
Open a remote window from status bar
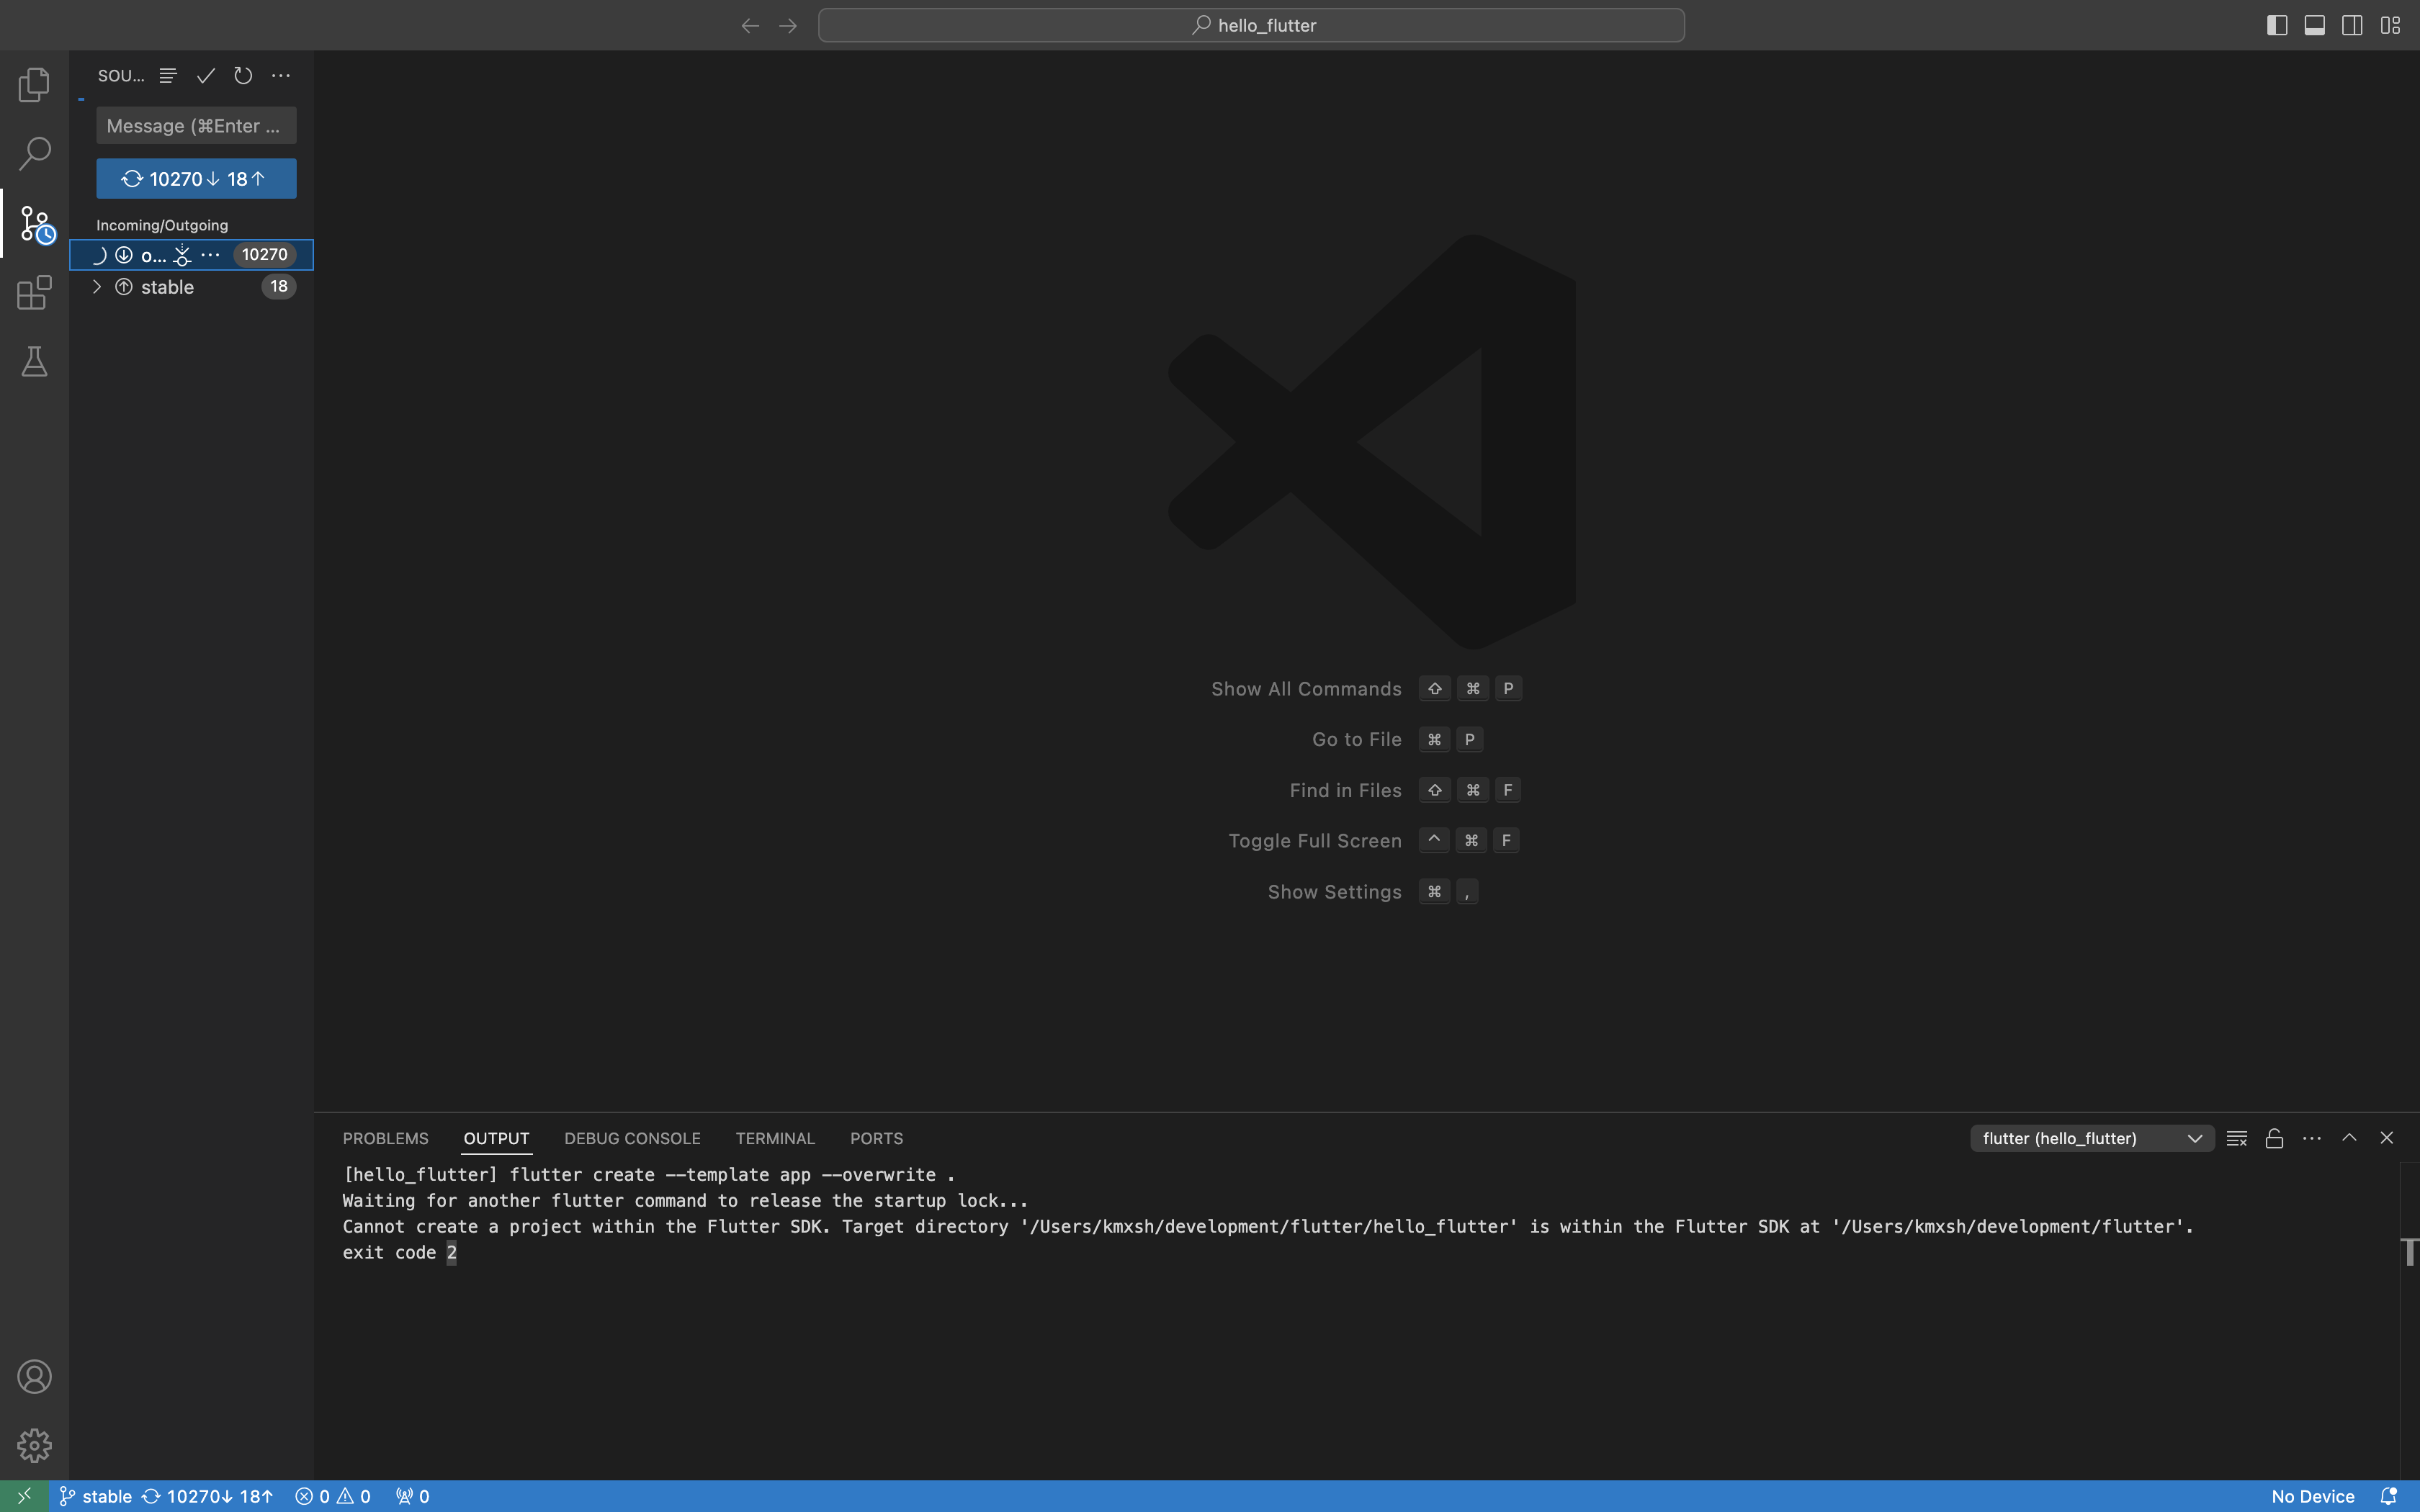pyautogui.click(x=25, y=1496)
